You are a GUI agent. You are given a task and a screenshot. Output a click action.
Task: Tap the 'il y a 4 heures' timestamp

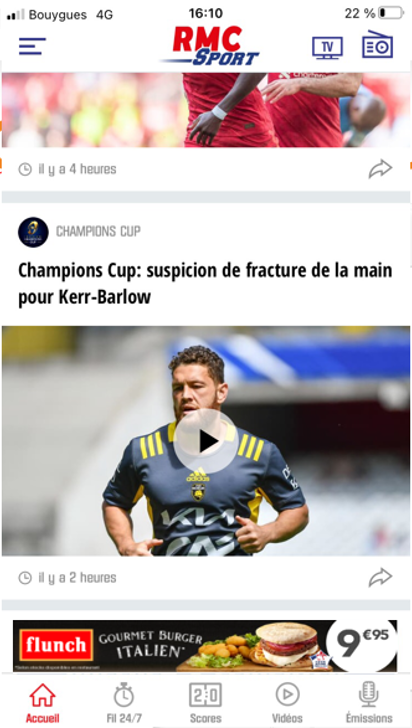click(x=67, y=169)
